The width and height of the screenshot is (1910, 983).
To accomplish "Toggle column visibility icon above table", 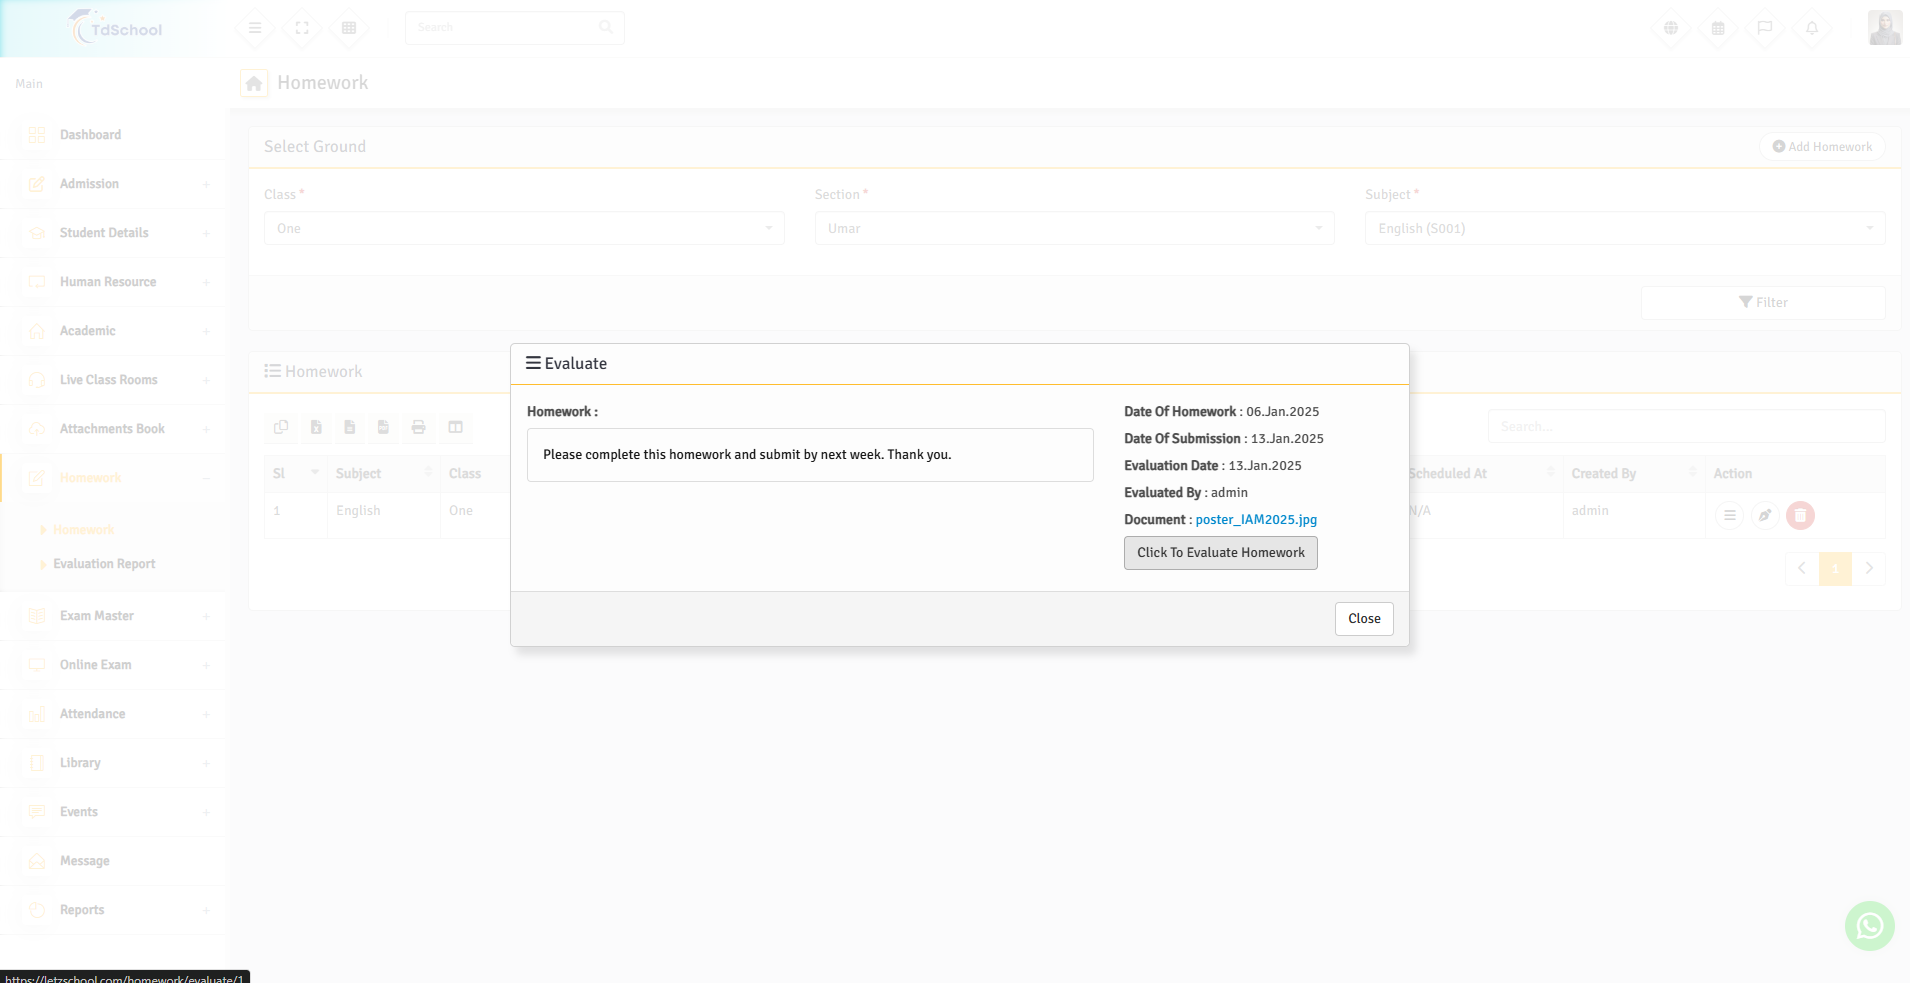I will (x=455, y=427).
